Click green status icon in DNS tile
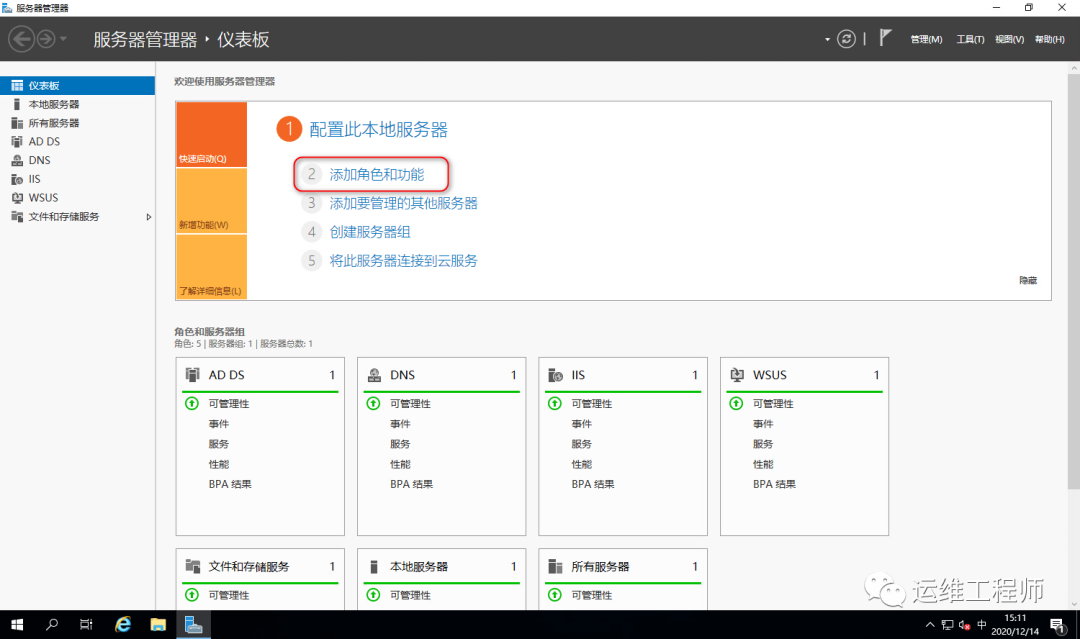The image size is (1080, 639). coord(373,404)
